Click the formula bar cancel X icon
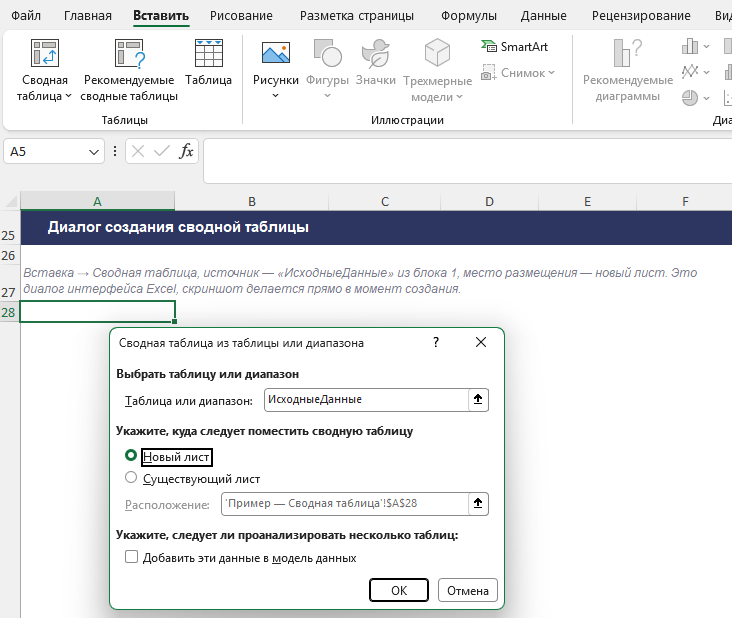The width and height of the screenshot is (732, 618). coord(138,151)
